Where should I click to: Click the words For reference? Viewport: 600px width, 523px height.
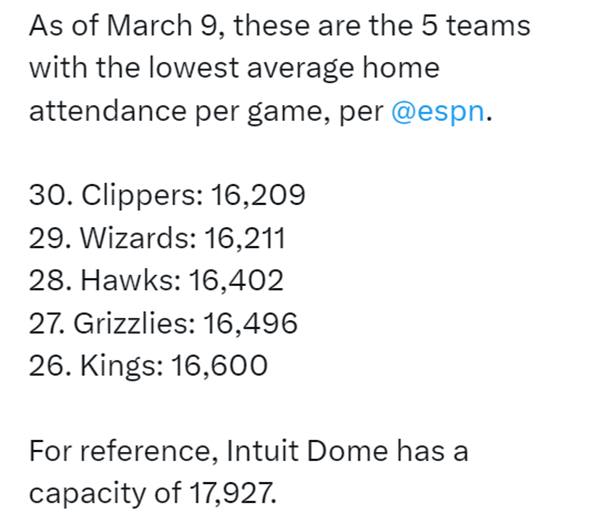pos(121,451)
